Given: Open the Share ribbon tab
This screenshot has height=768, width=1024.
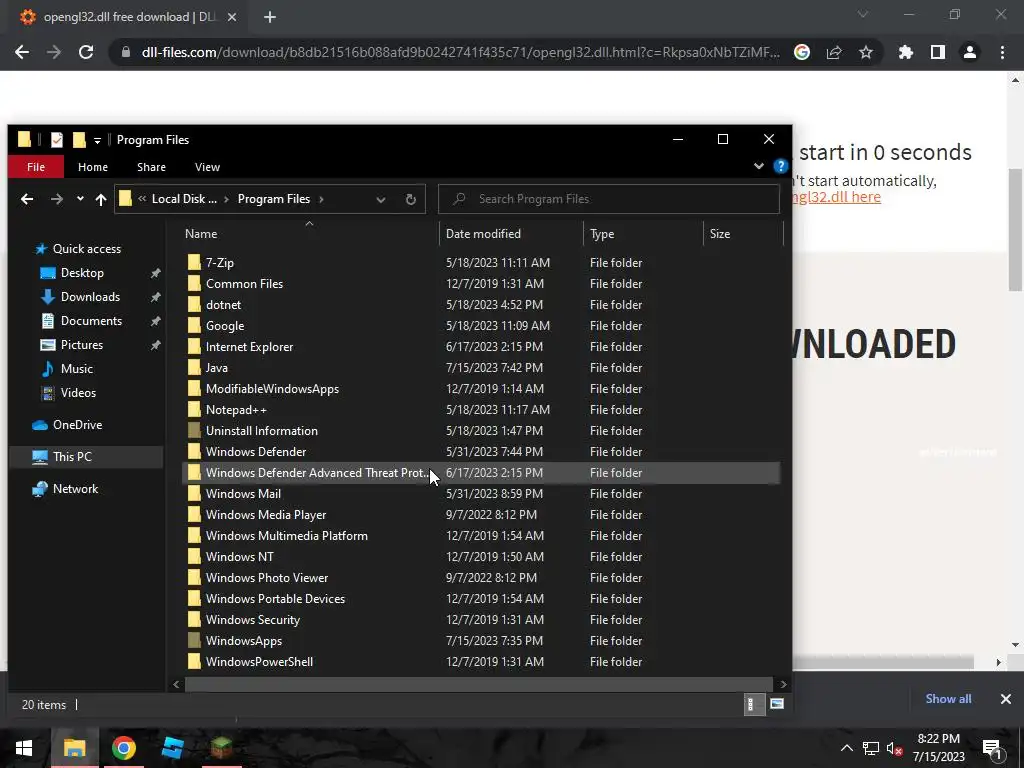Looking at the screenshot, I should (151, 167).
